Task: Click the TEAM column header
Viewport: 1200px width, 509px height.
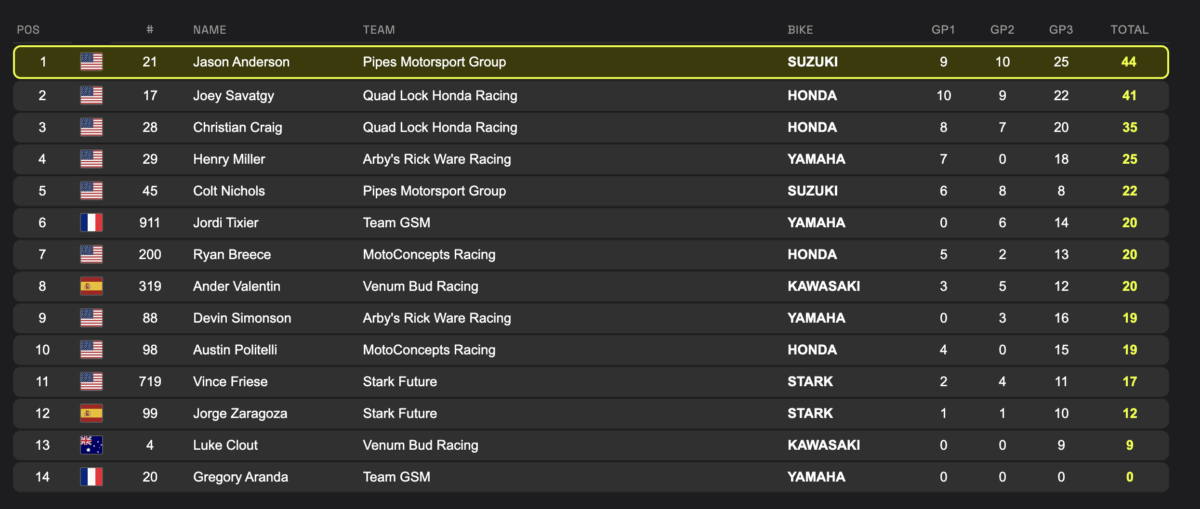Action: (x=379, y=30)
